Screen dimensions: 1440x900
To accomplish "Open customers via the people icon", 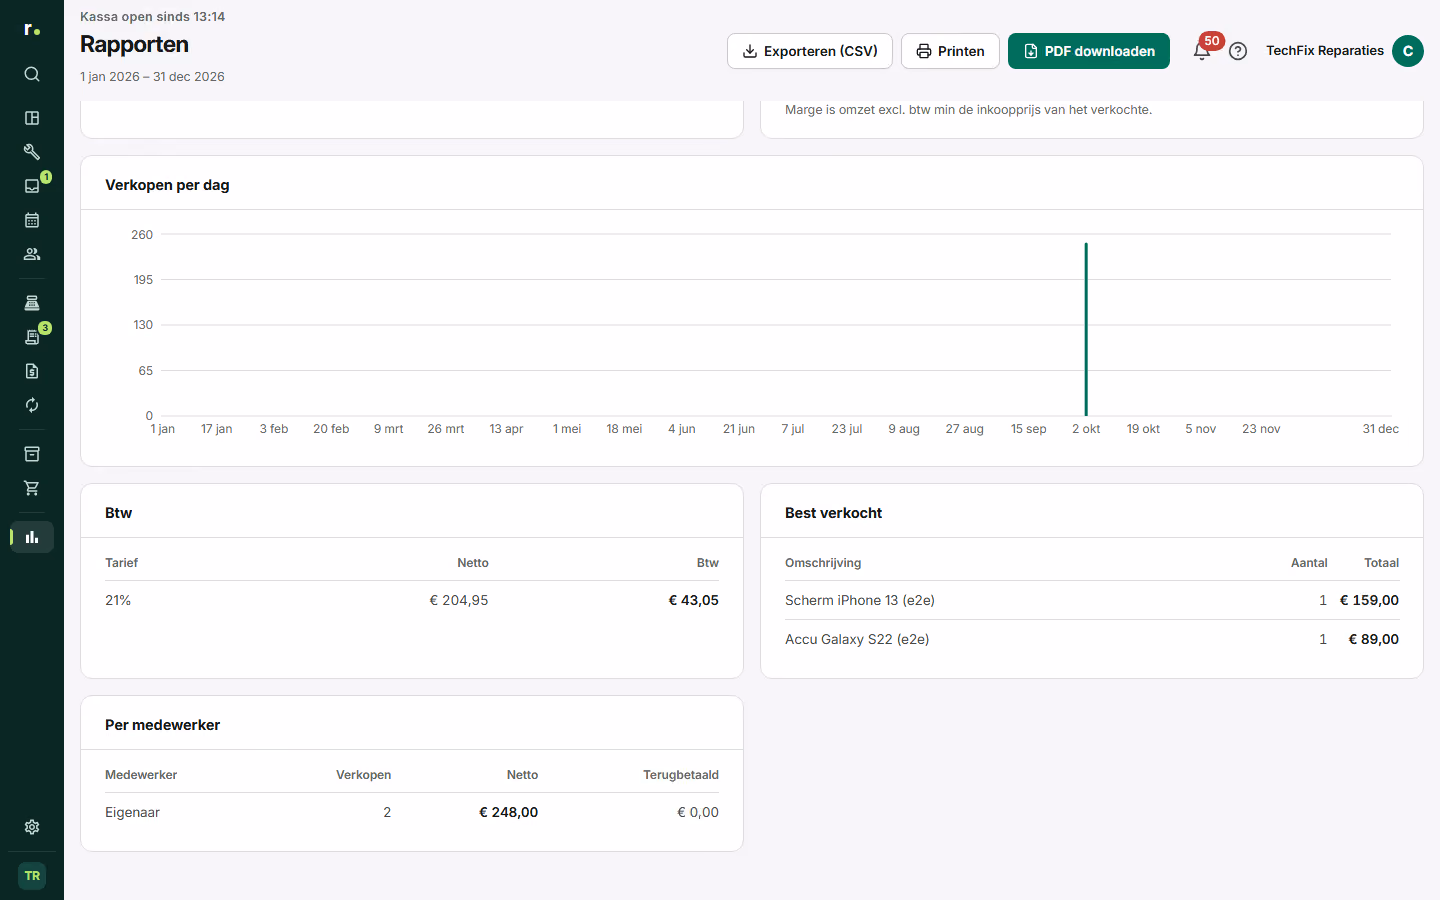I will (x=32, y=254).
